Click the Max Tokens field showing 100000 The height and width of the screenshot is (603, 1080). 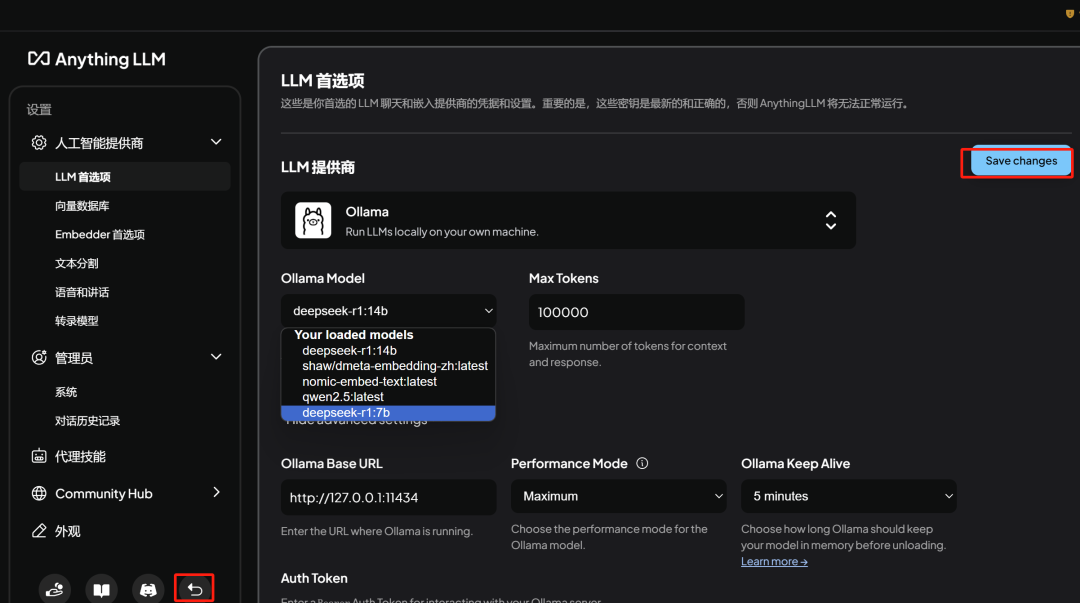636,312
